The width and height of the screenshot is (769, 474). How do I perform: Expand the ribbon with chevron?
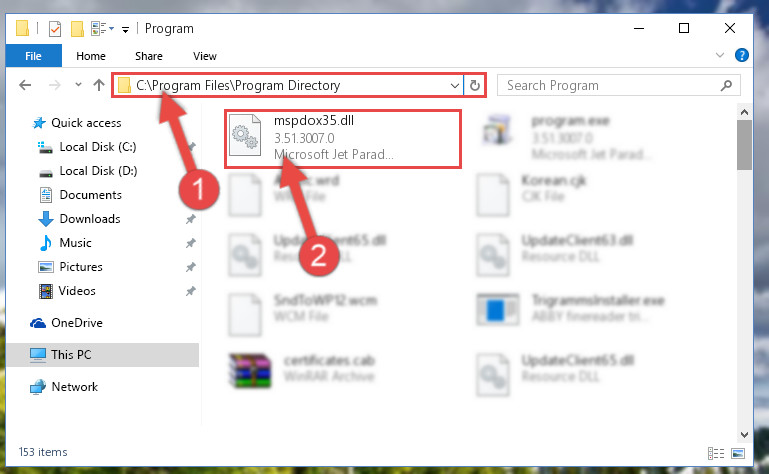coord(719,55)
